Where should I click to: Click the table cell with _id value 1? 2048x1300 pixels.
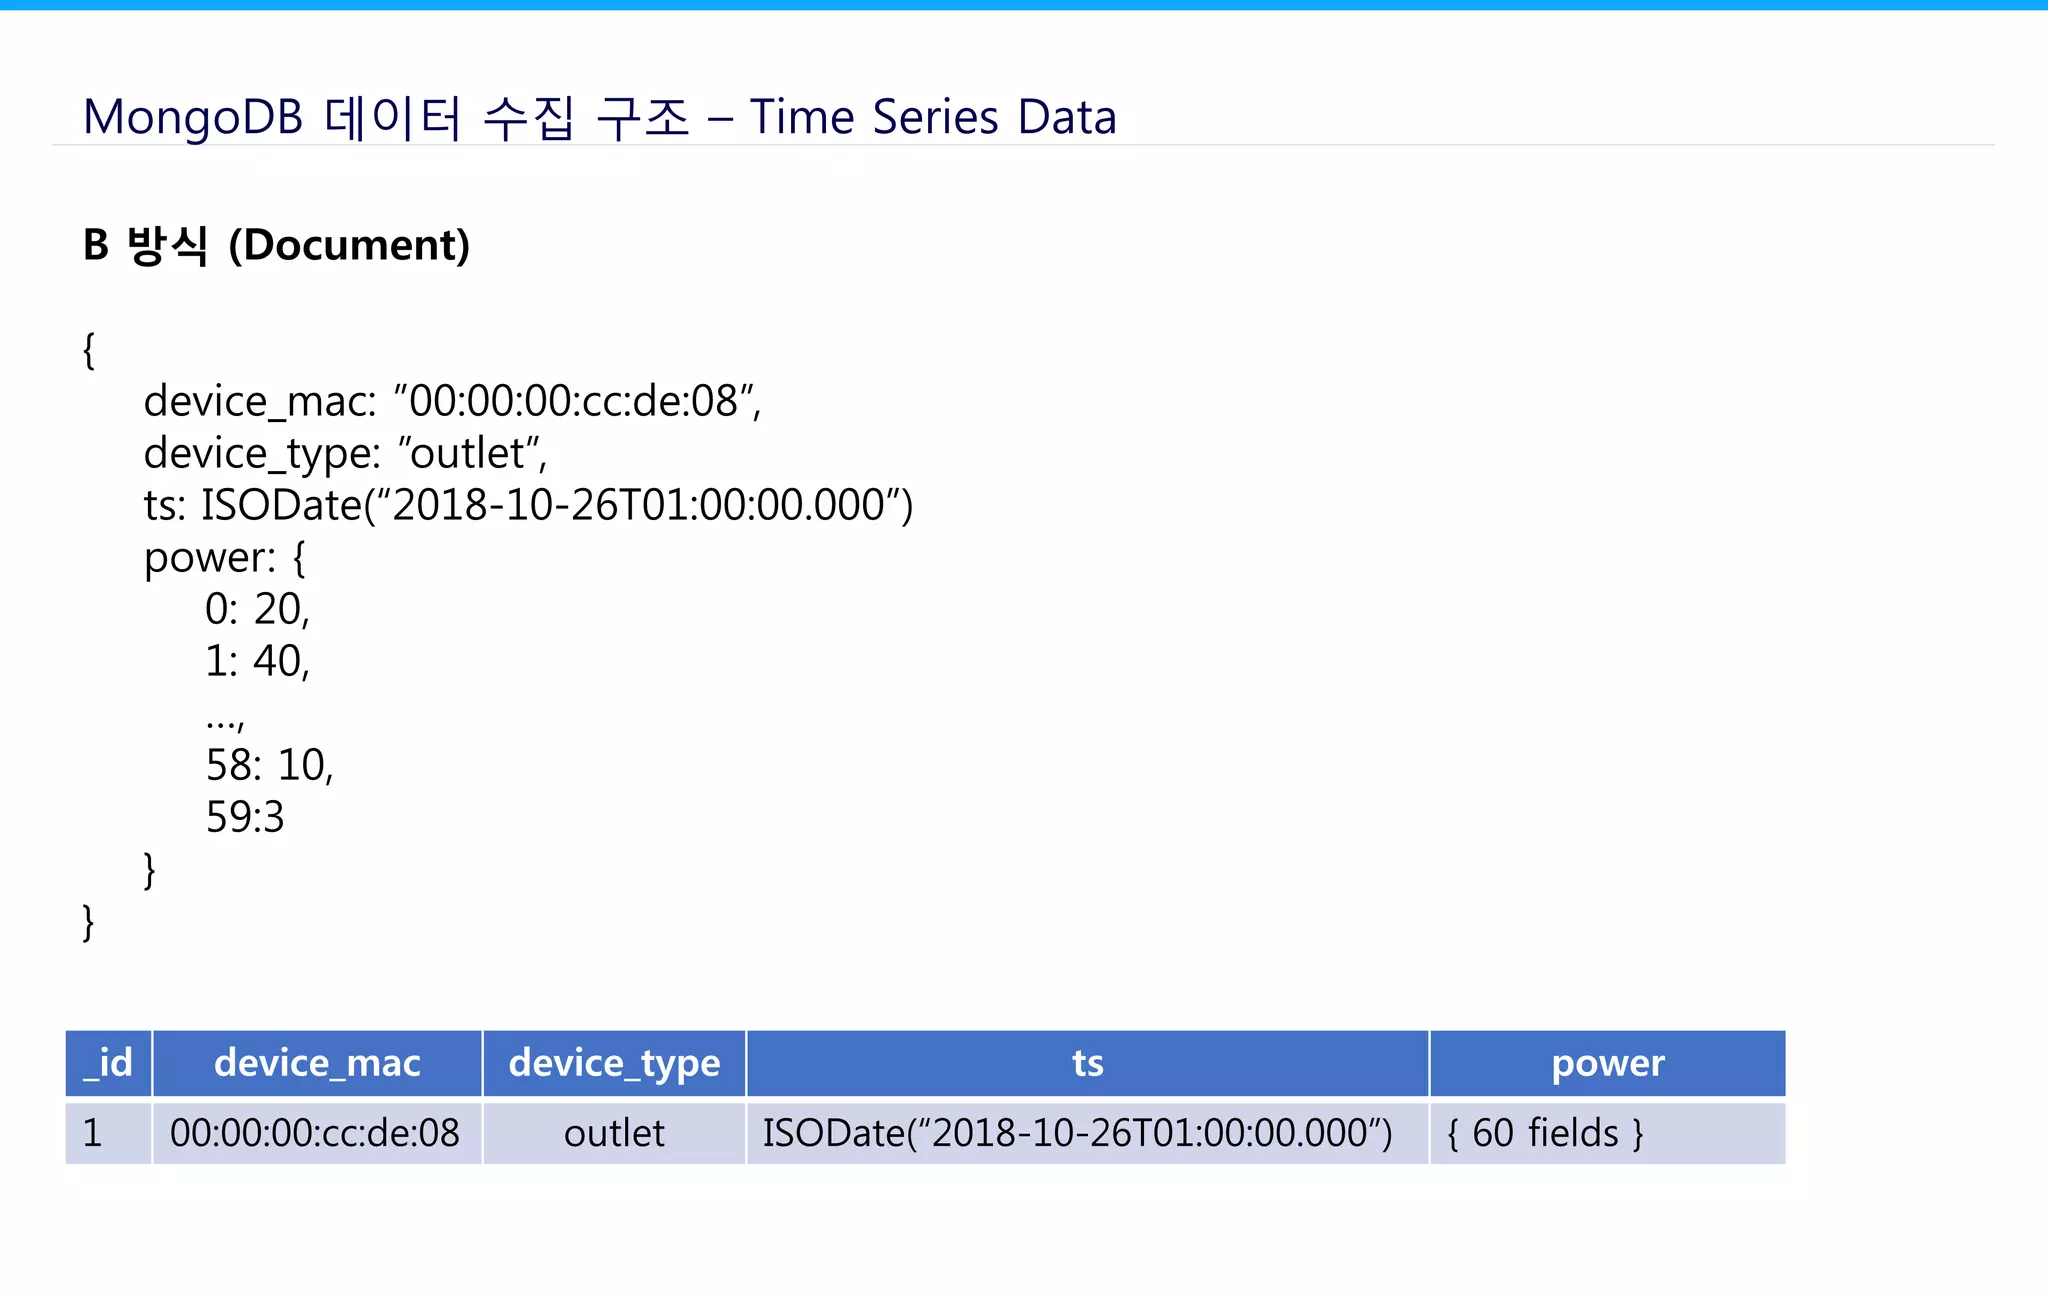click(108, 1132)
